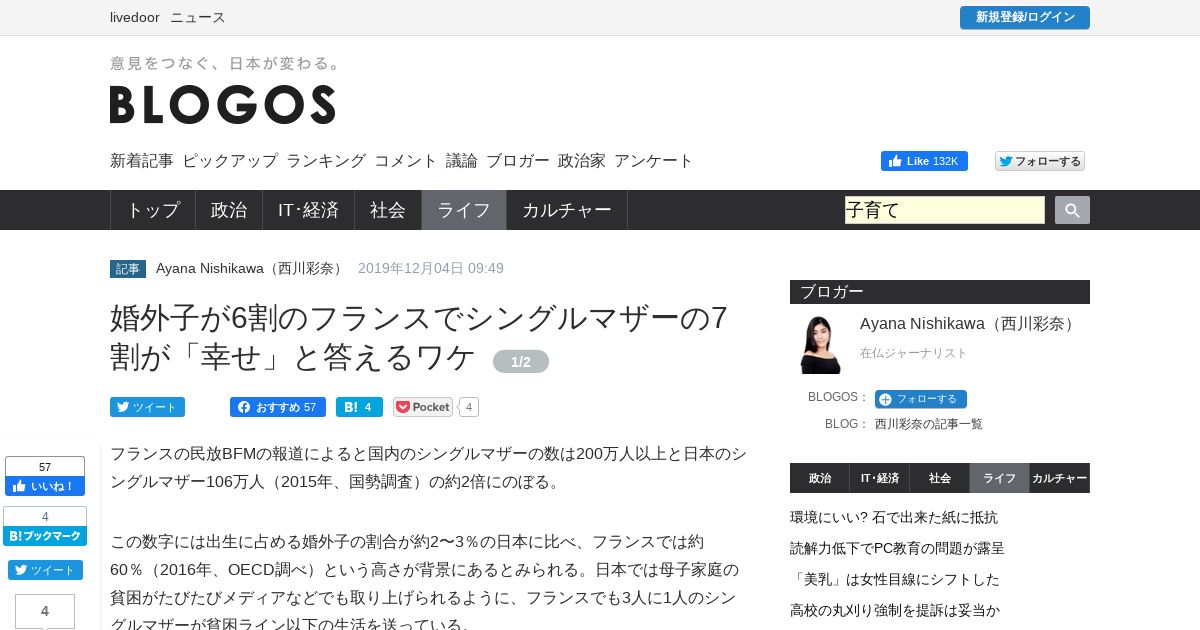Open アンケート navigation link
The height and width of the screenshot is (630, 1200).
click(x=654, y=160)
